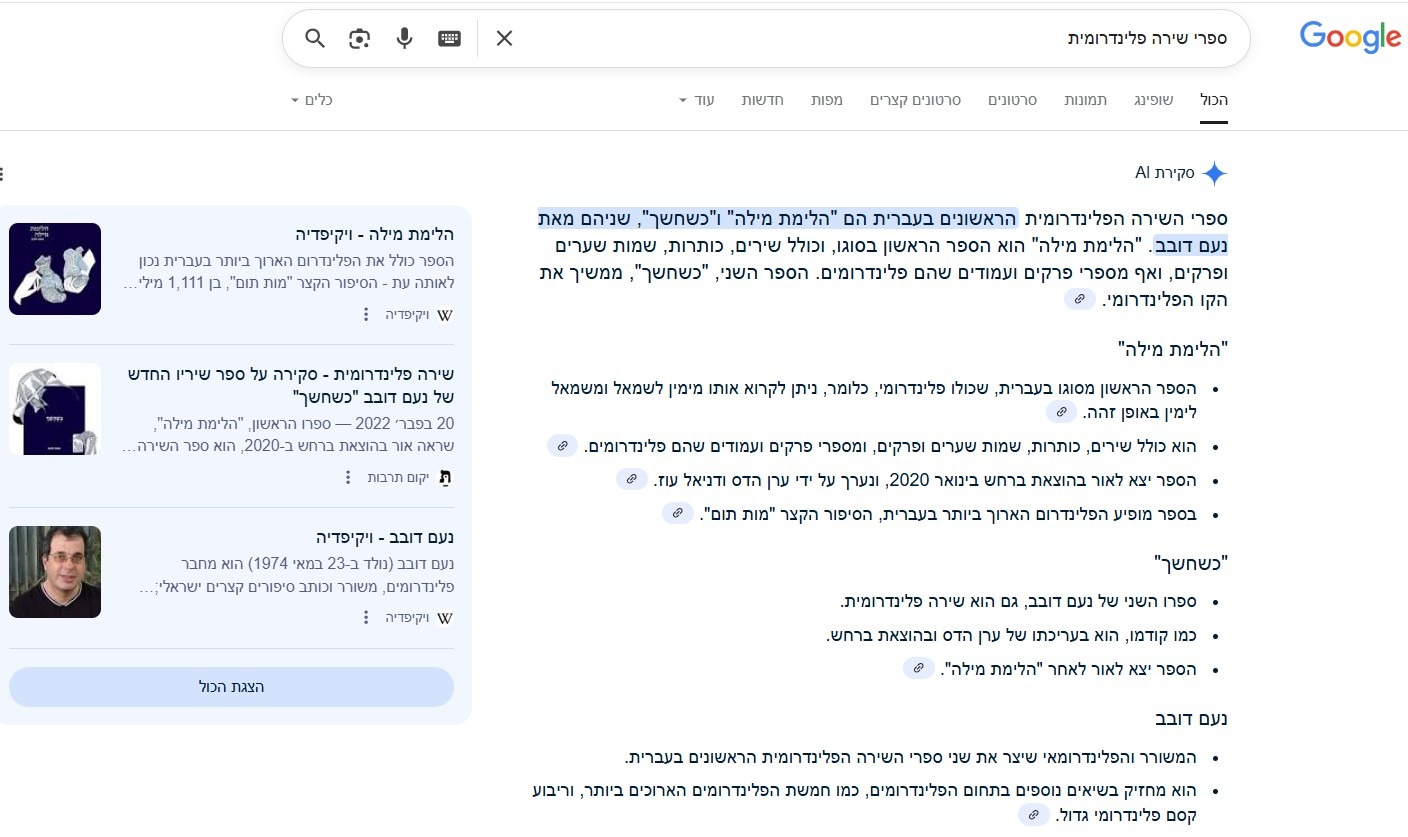This screenshot has height=837, width=1408.
Task: Start voice search with the microphone icon
Action: point(404,37)
